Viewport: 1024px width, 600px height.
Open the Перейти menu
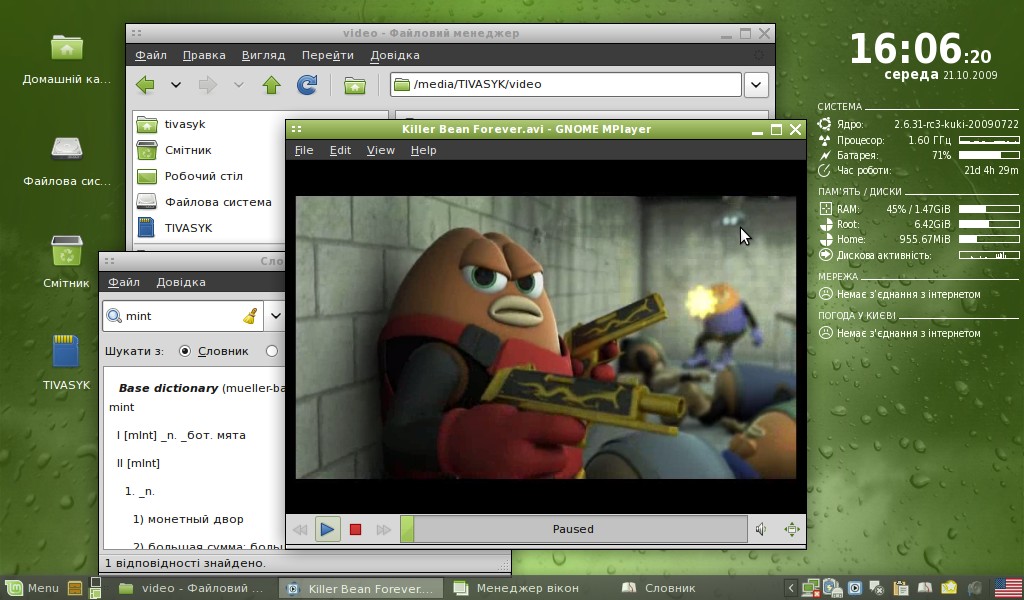point(327,55)
